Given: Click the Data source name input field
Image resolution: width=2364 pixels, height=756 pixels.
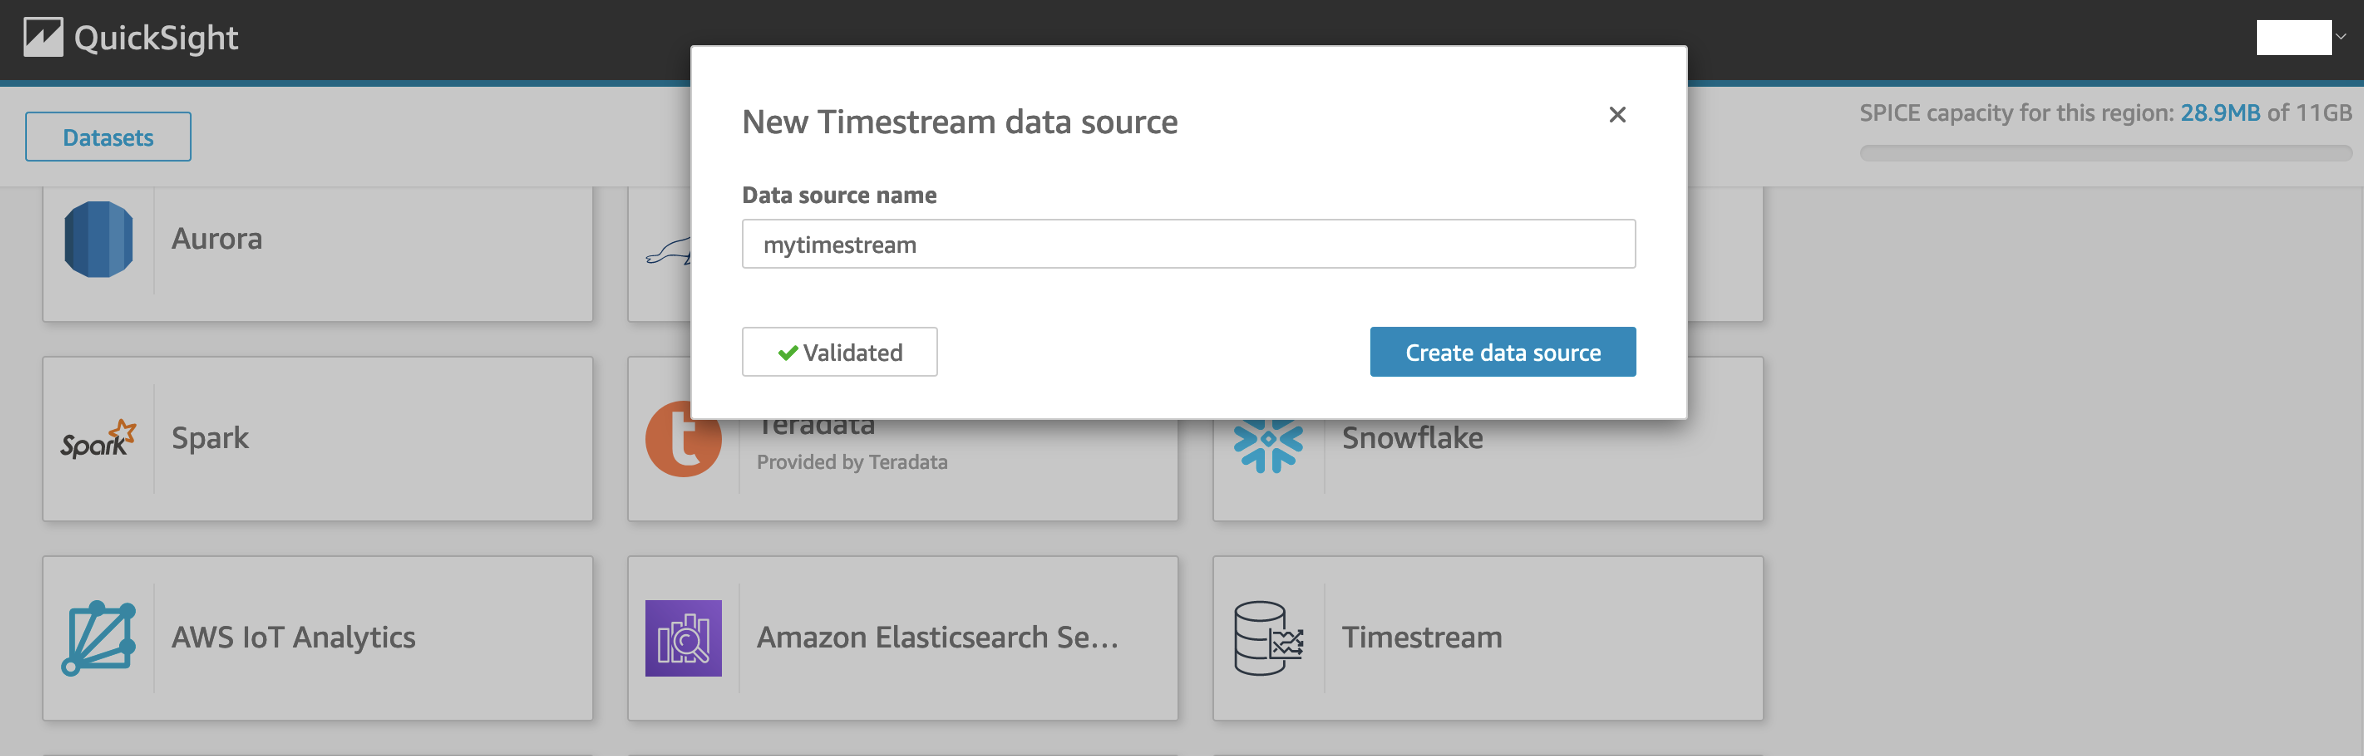Looking at the screenshot, I should coord(1188,244).
